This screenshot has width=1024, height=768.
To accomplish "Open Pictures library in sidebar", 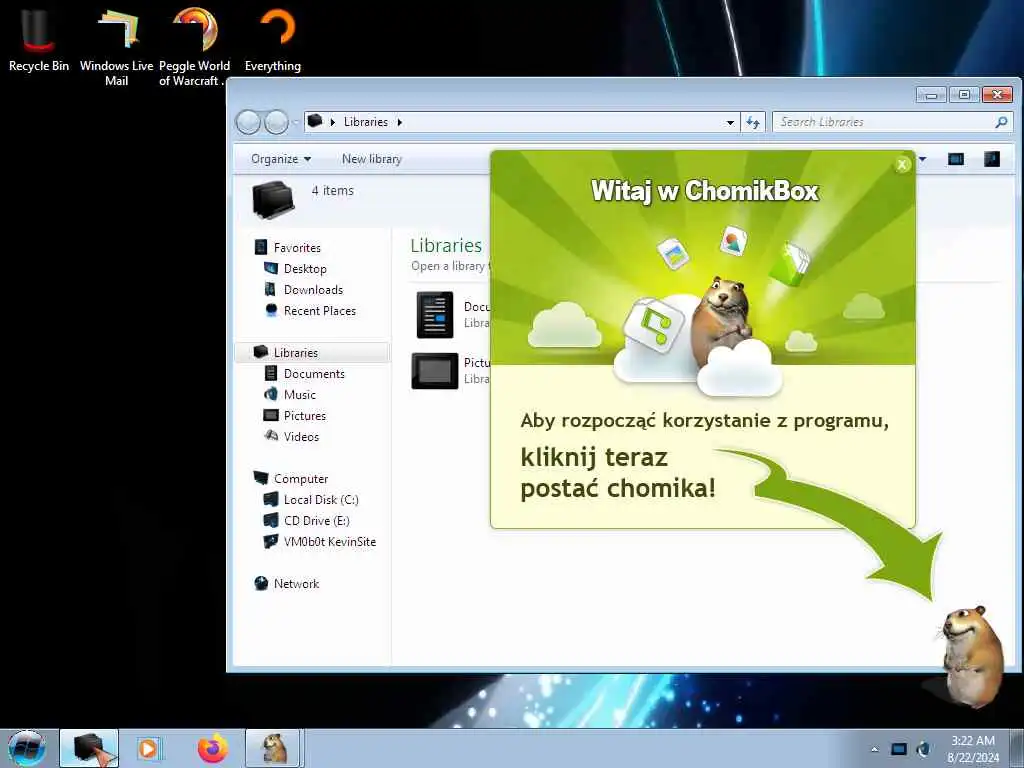I will tap(304, 415).
